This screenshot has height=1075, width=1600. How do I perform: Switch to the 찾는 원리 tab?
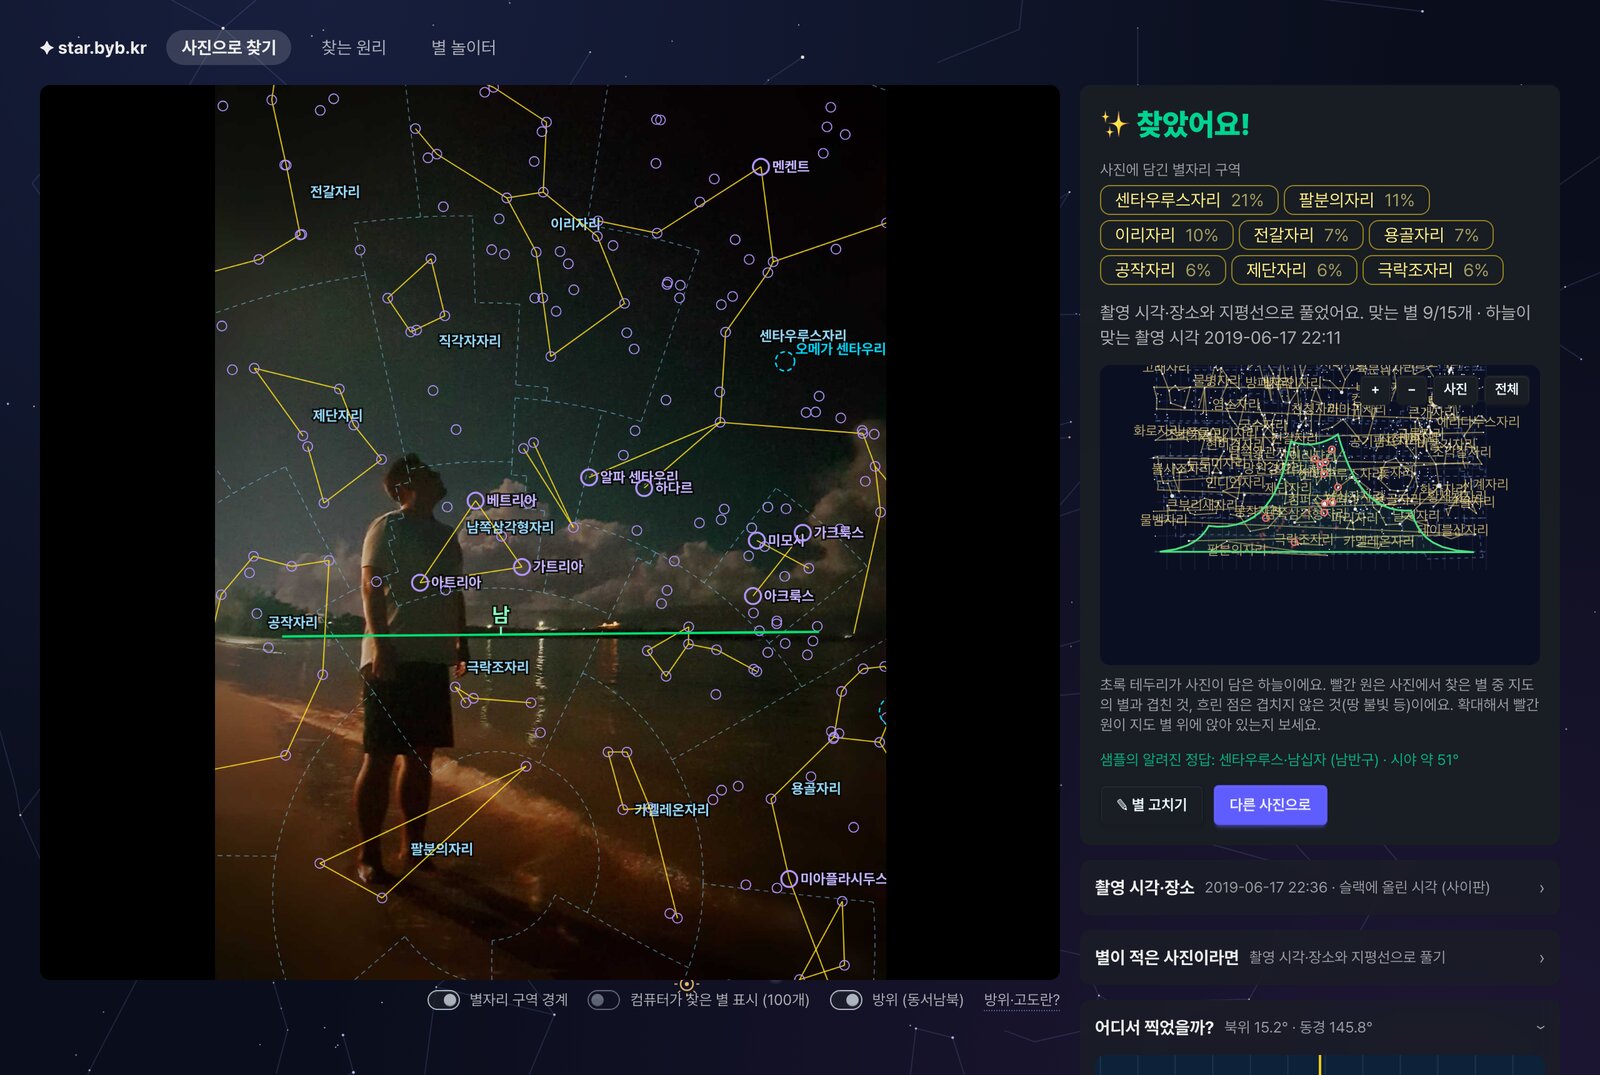[x=353, y=47]
